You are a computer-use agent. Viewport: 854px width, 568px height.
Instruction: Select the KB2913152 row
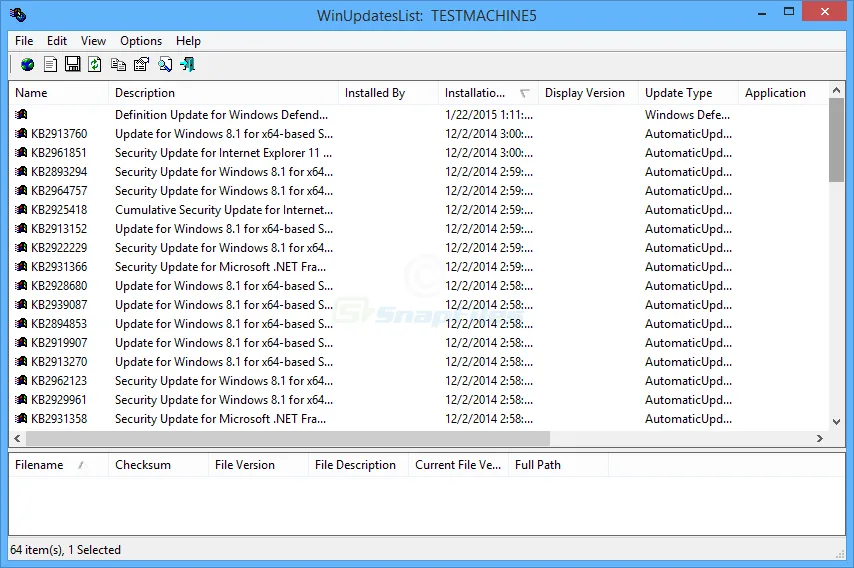[x=419, y=229]
